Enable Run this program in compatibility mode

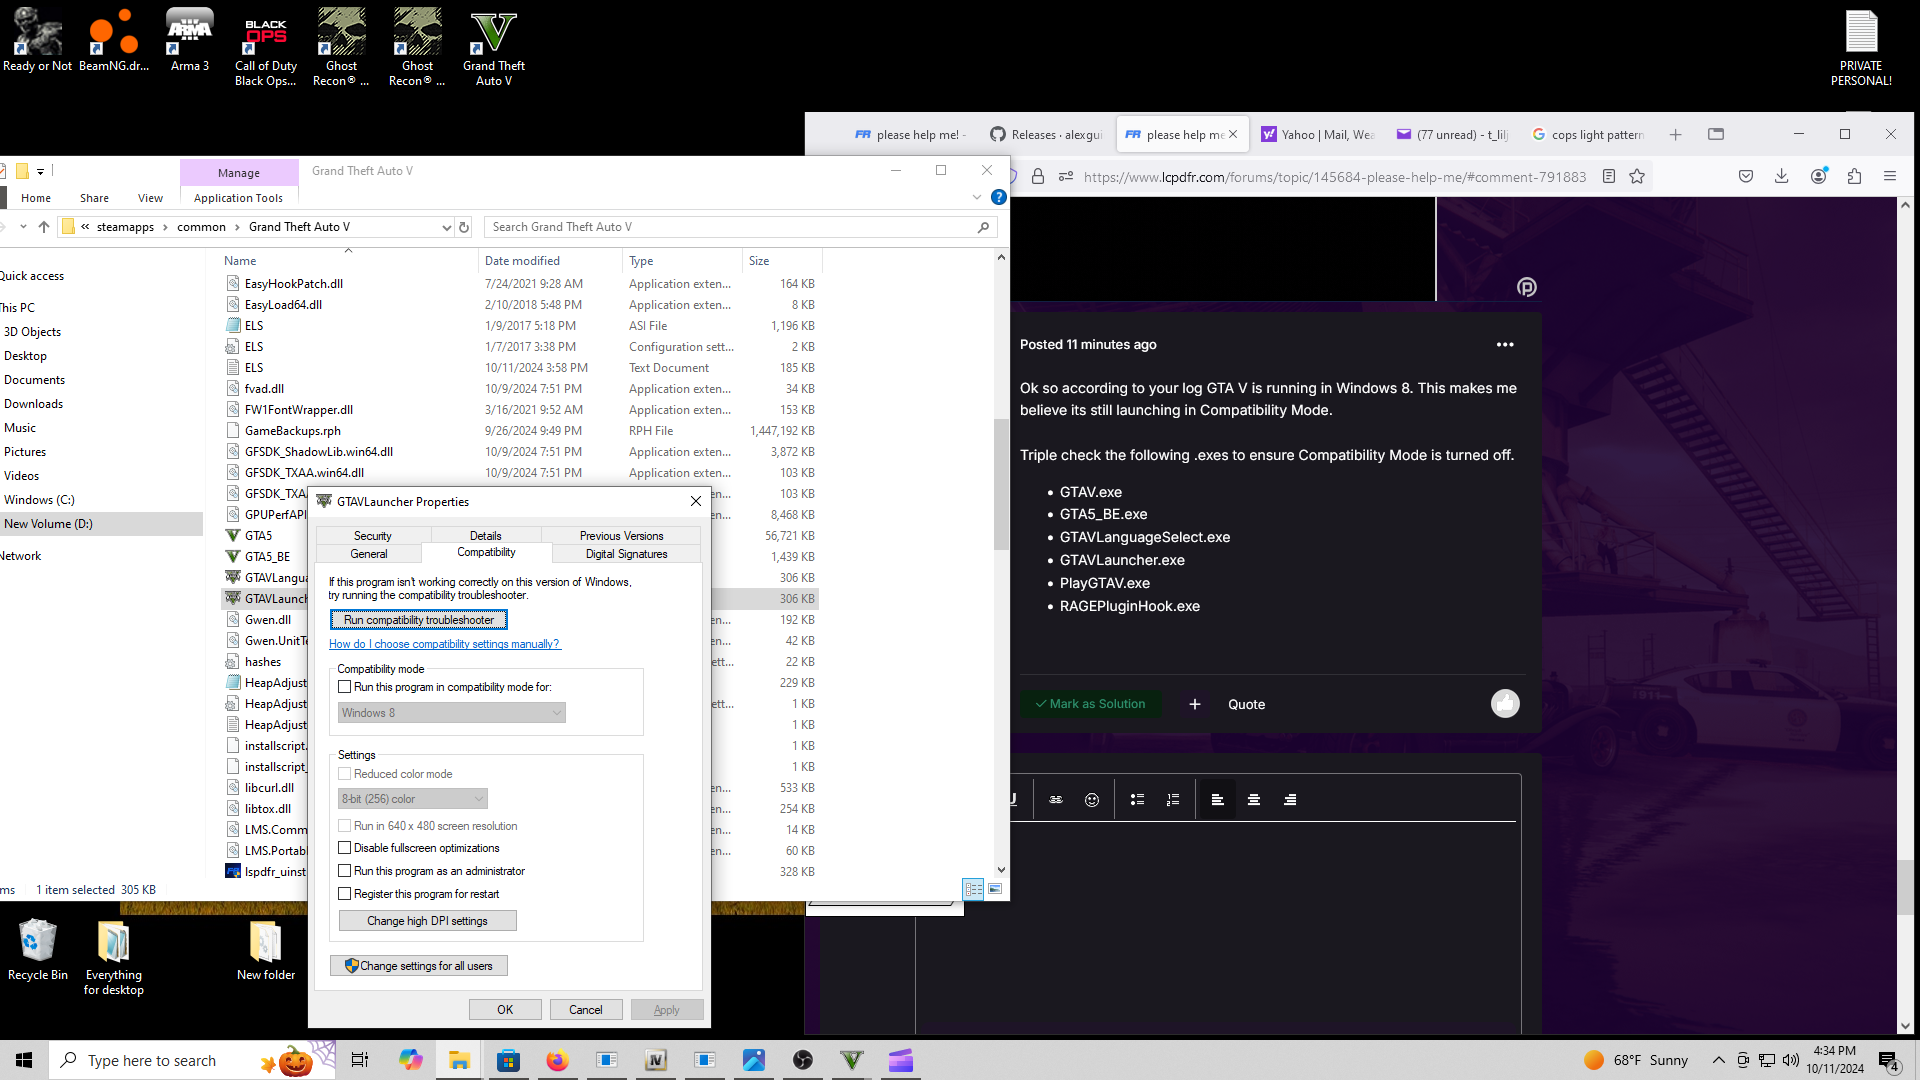[345, 688]
